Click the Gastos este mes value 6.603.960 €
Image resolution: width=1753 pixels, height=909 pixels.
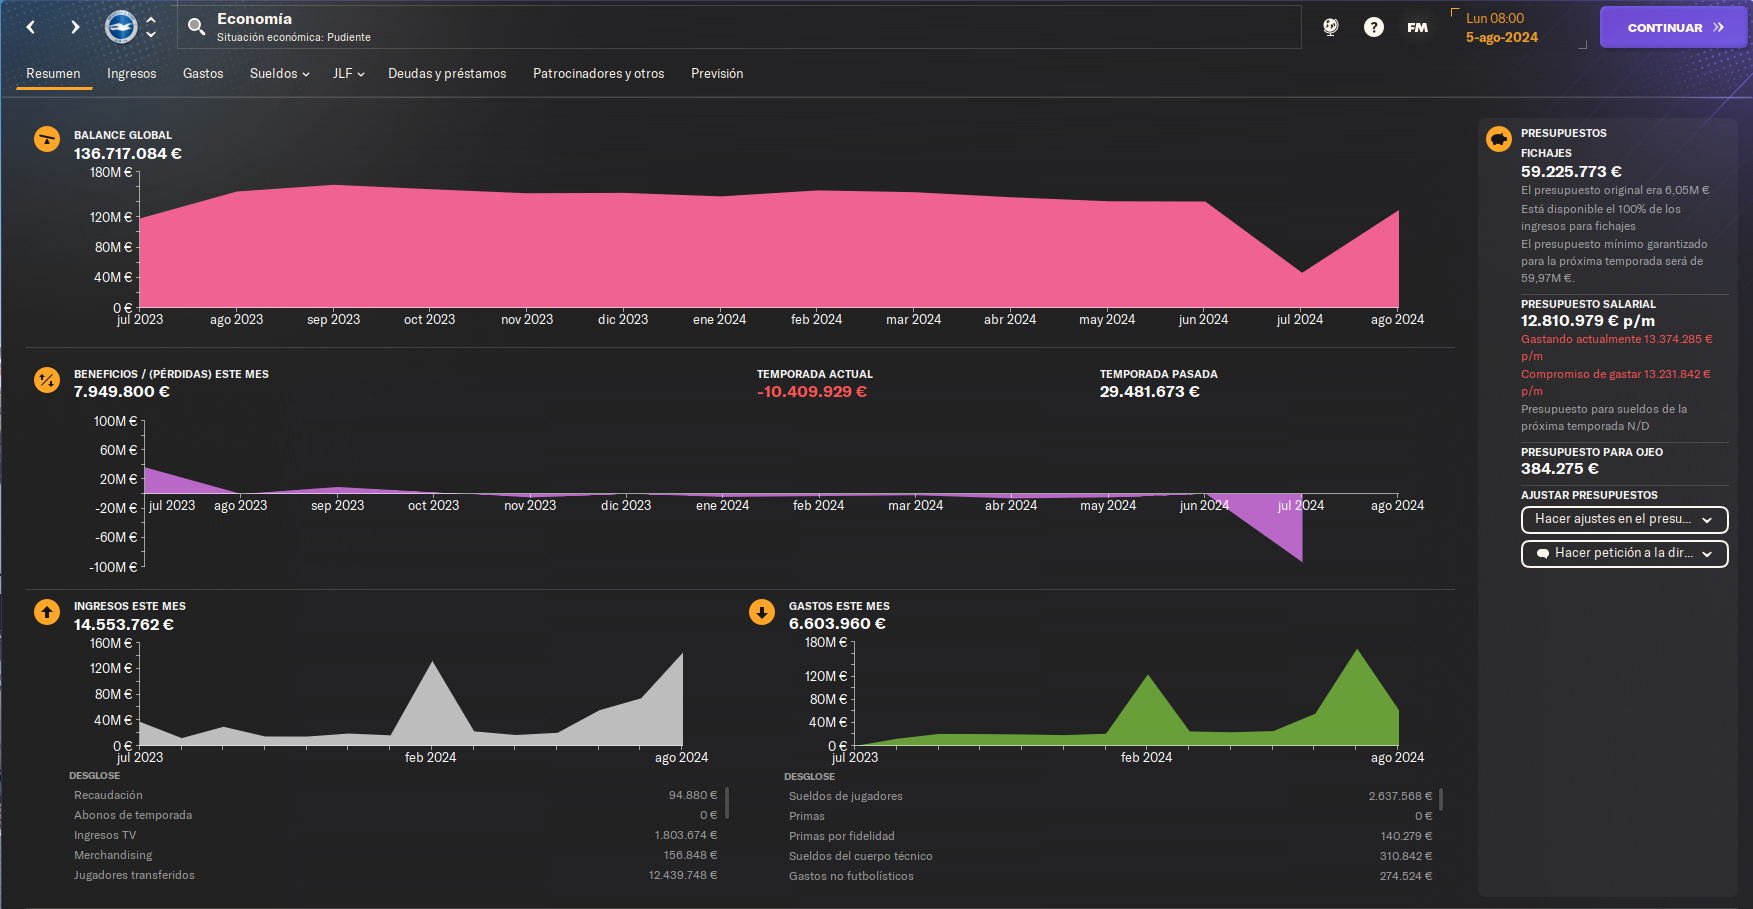838,624
